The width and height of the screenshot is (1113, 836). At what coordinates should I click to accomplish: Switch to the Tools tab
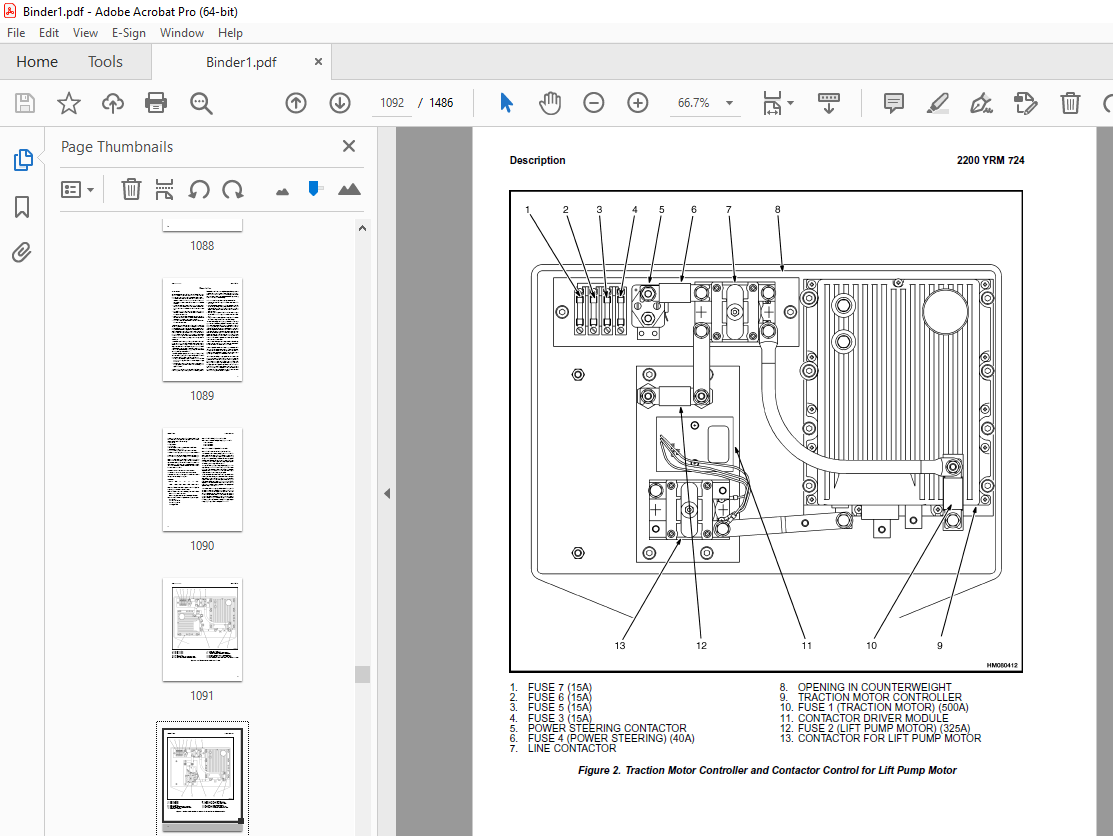point(105,62)
